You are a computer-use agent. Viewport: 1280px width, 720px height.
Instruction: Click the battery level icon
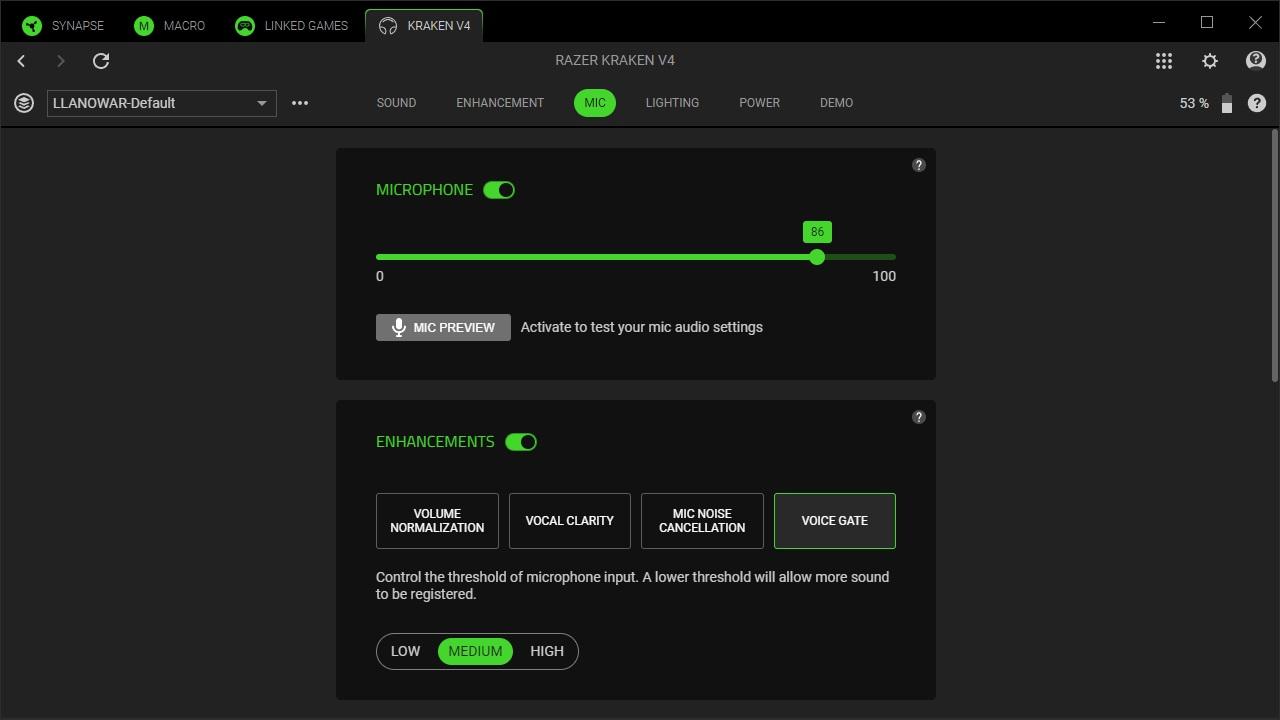click(1227, 103)
